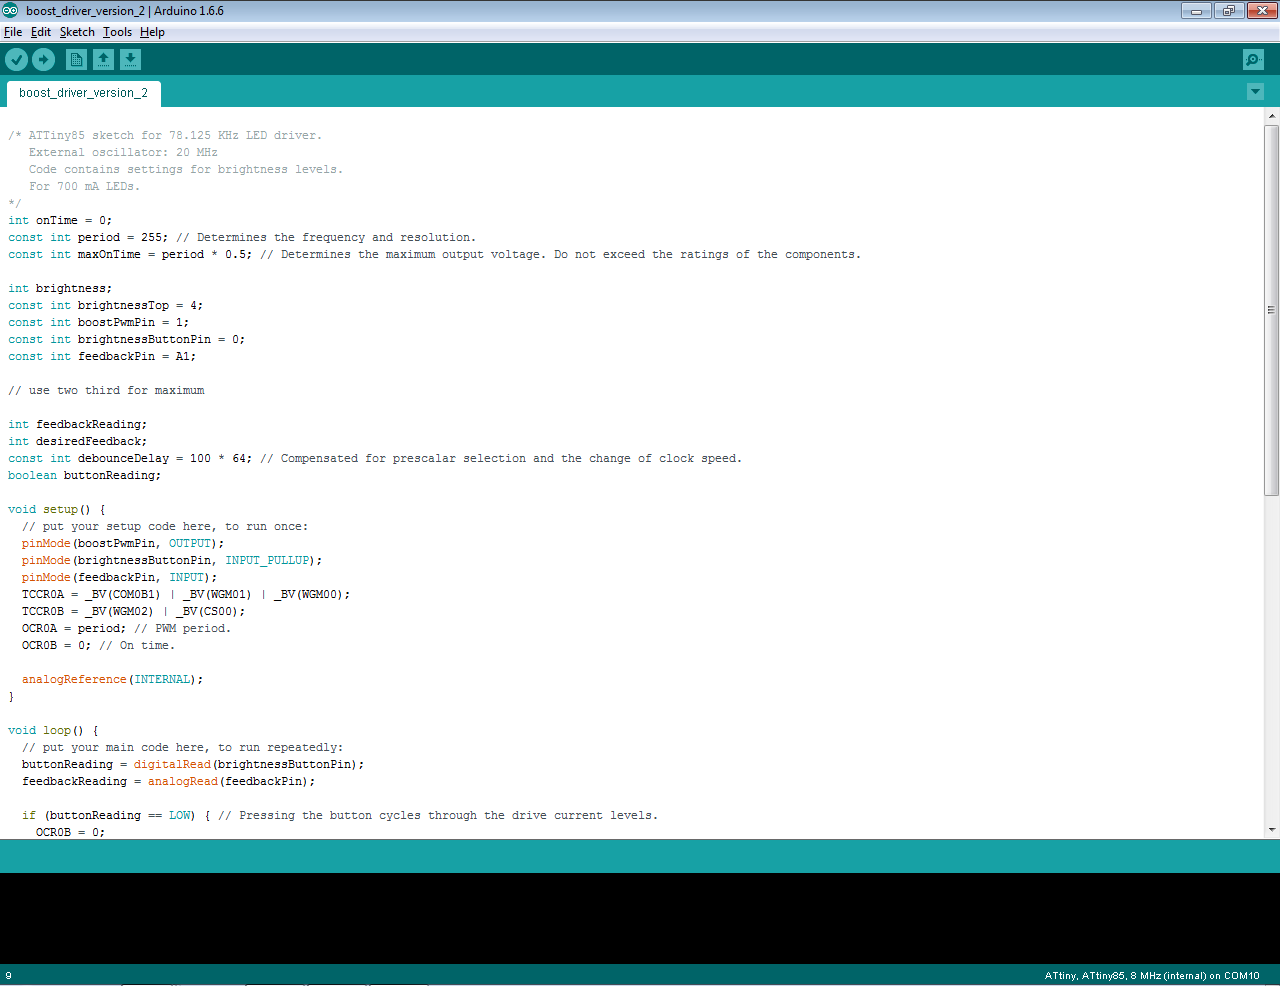Click the Verify sketch checkmark icon
The height and width of the screenshot is (986, 1280).
click(16, 60)
